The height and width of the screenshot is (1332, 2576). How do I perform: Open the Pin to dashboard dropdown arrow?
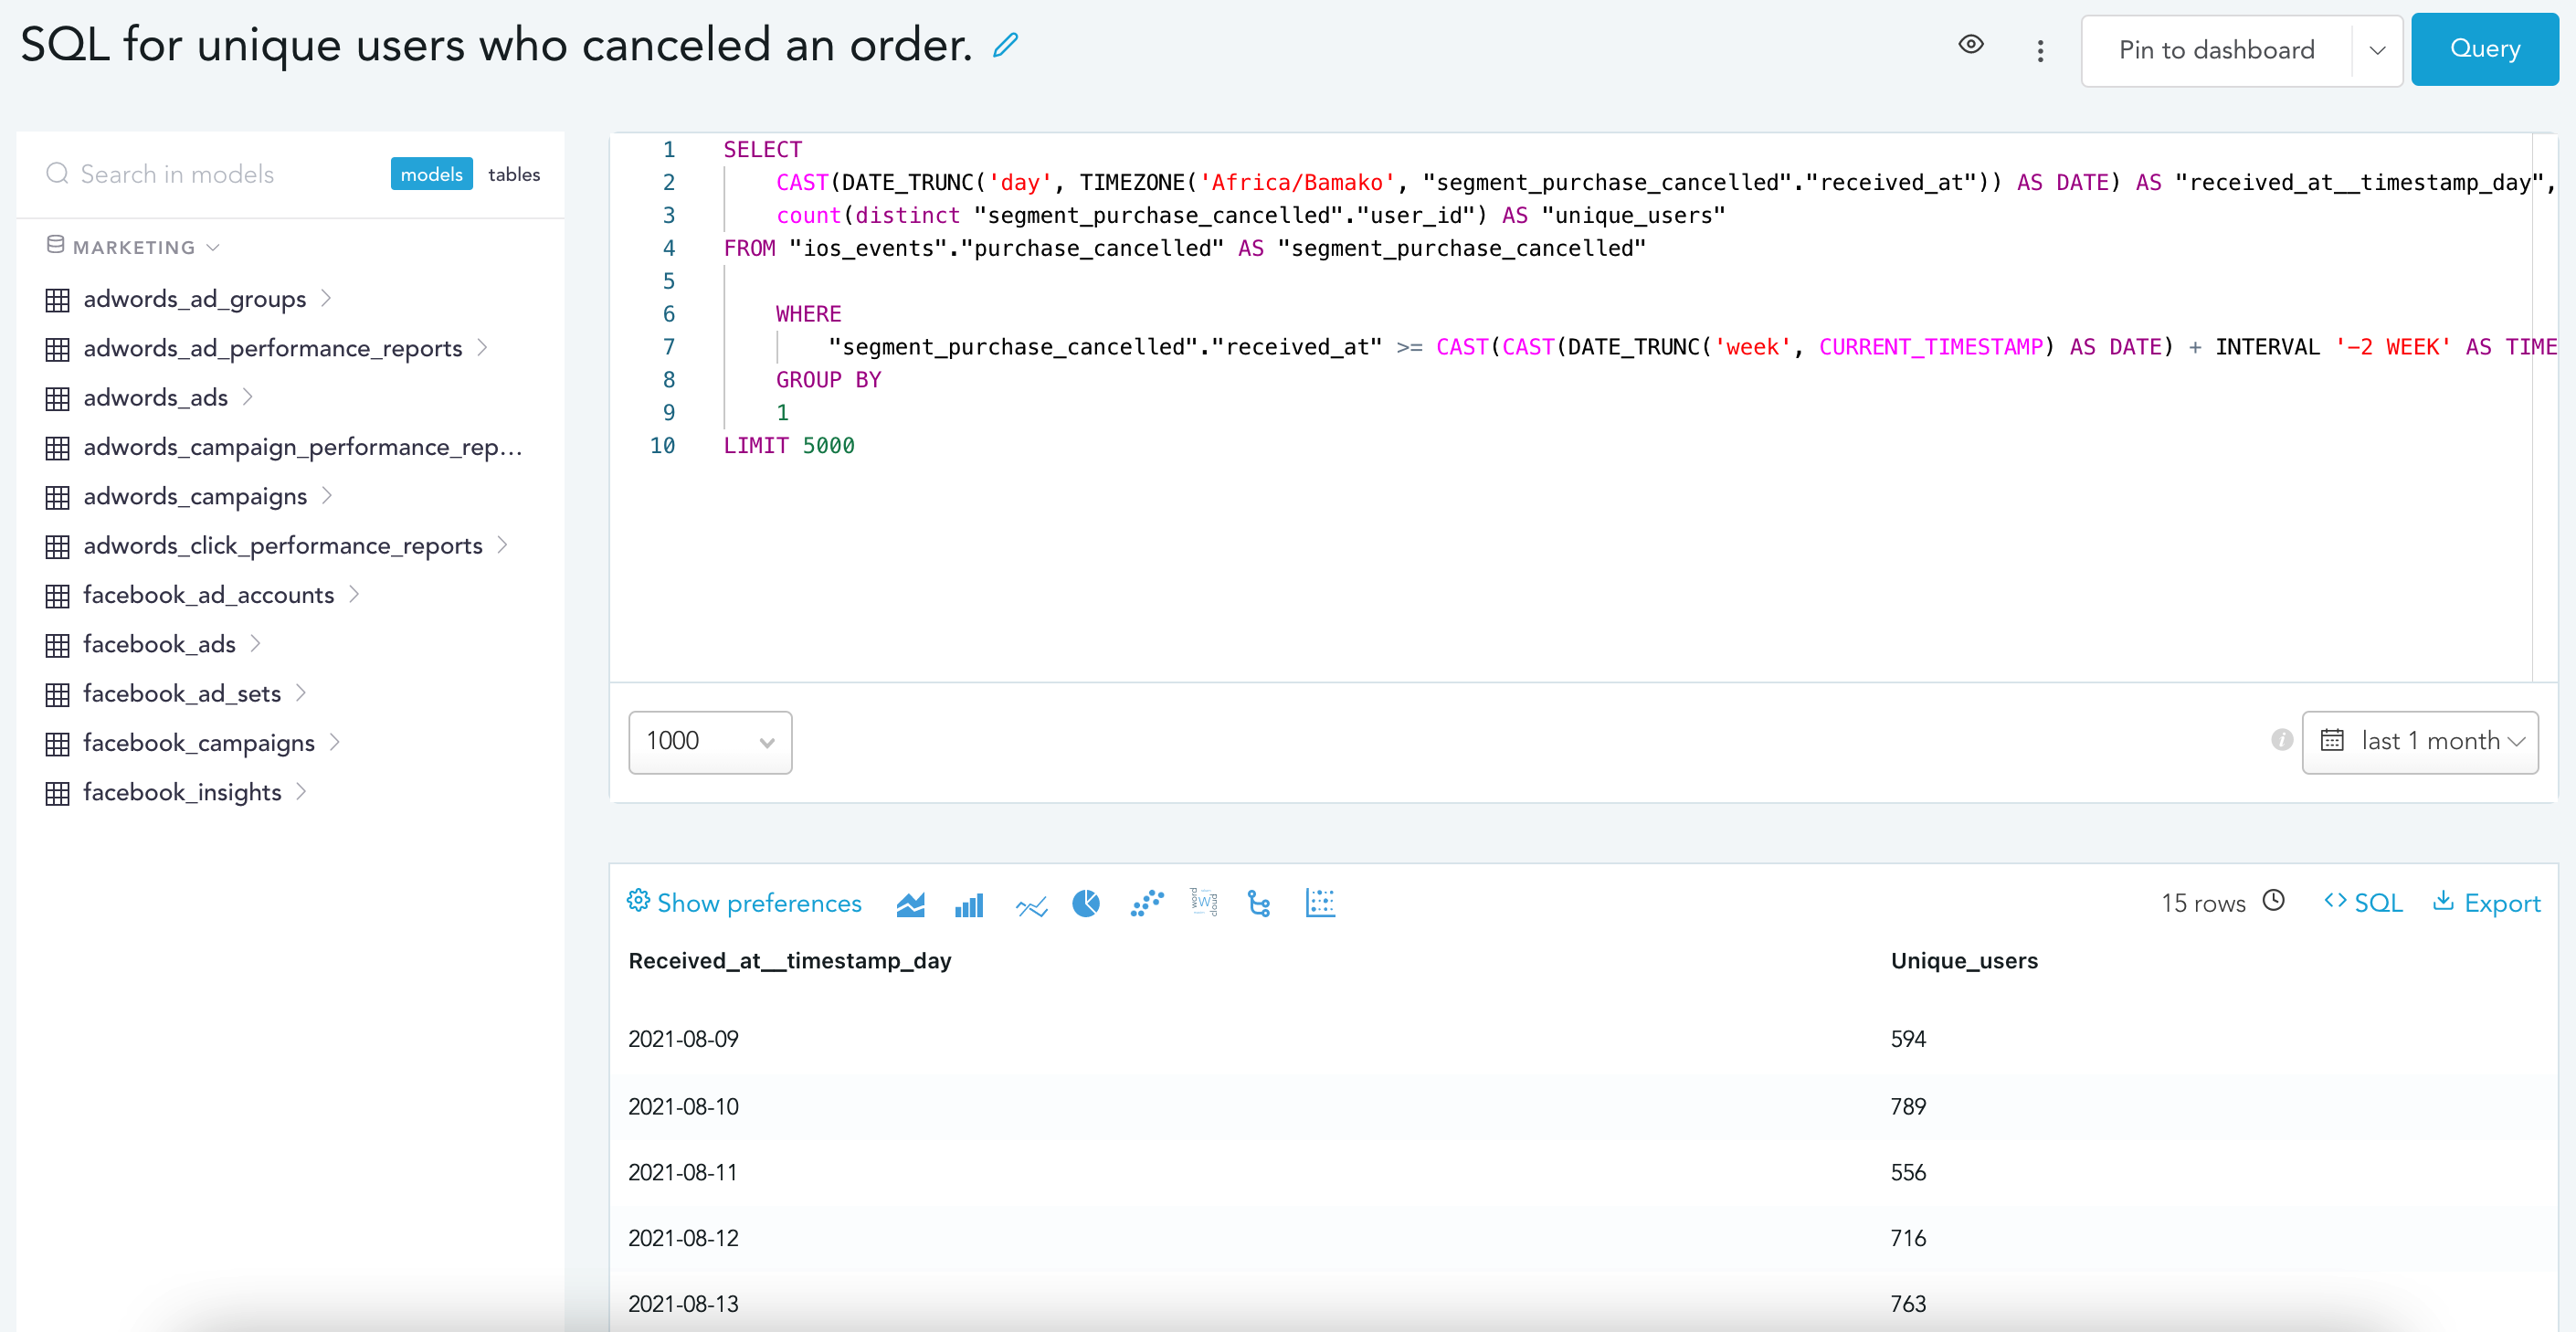click(2377, 51)
